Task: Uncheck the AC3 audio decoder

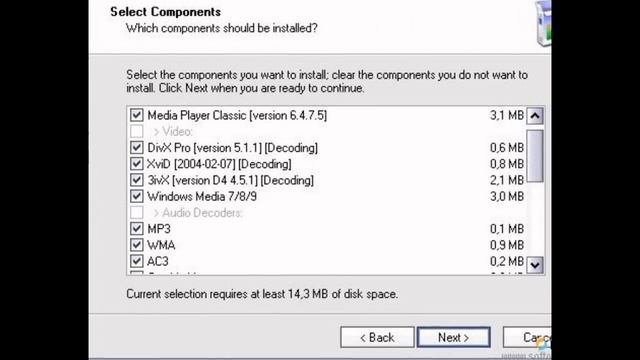Action: [x=137, y=261]
